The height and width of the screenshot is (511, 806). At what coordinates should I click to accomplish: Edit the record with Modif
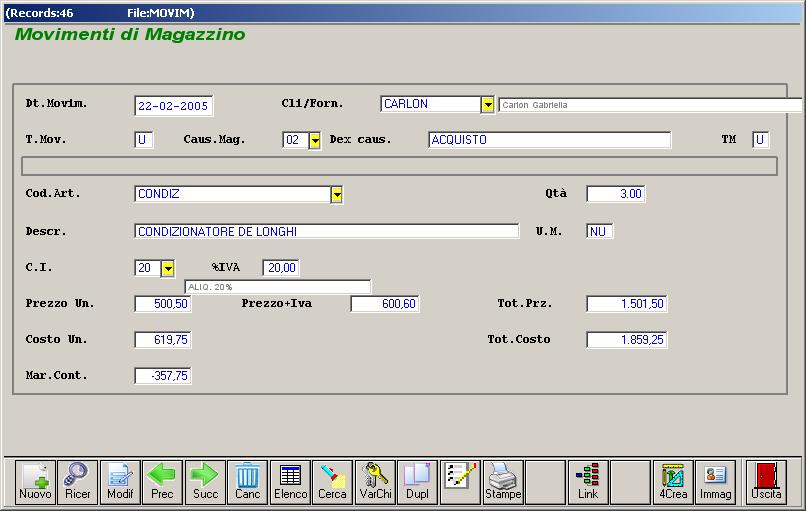coord(120,482)
